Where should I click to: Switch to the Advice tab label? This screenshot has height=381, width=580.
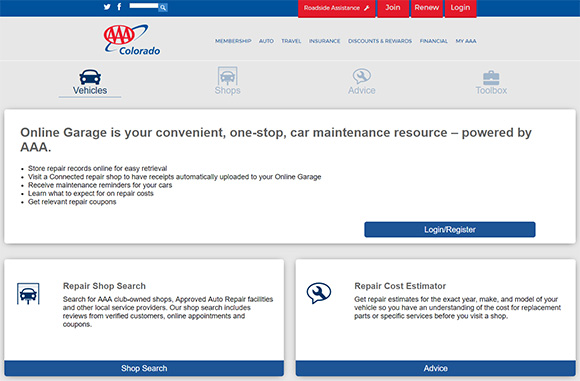point(361,90)
